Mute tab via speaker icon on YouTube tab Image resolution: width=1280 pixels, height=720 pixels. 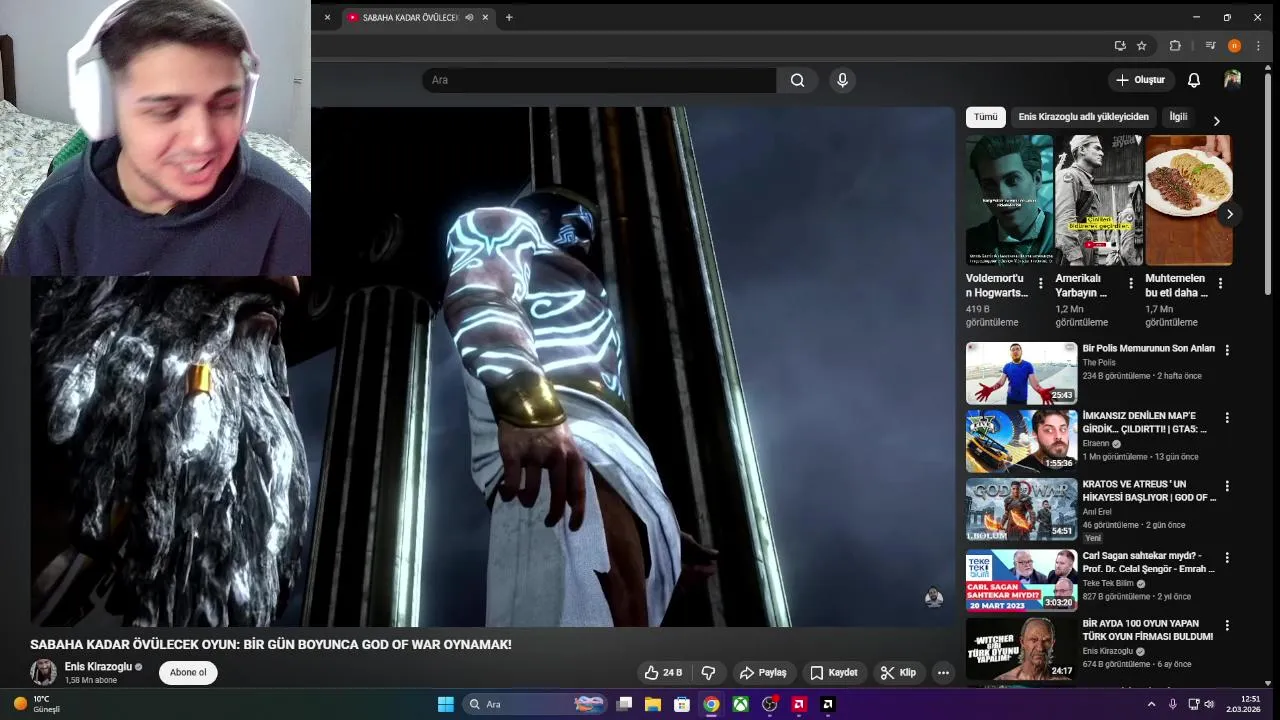tap(469, 17)
